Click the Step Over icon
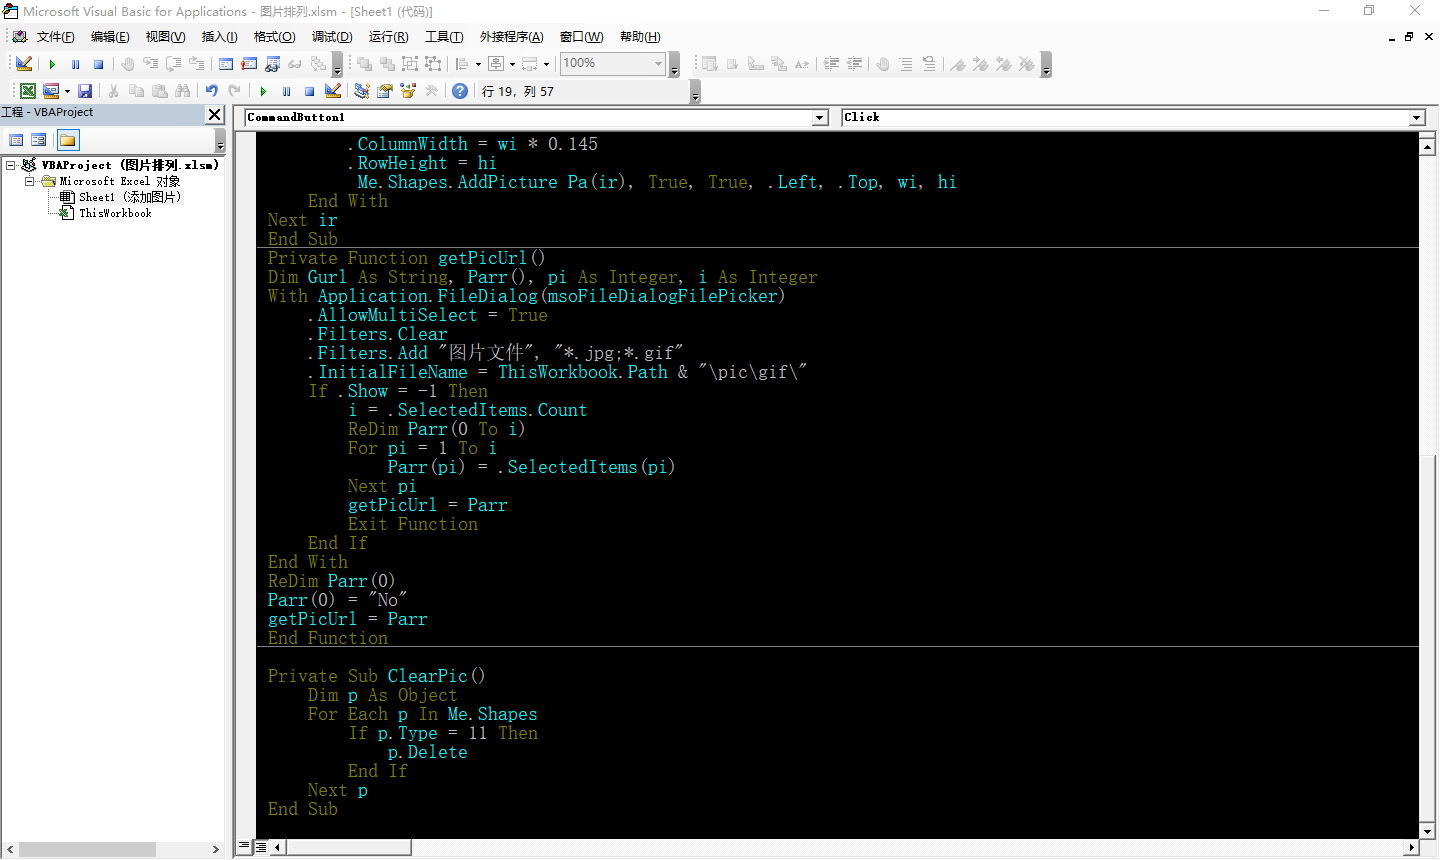Screen dimensions: 1440x860 173,63
